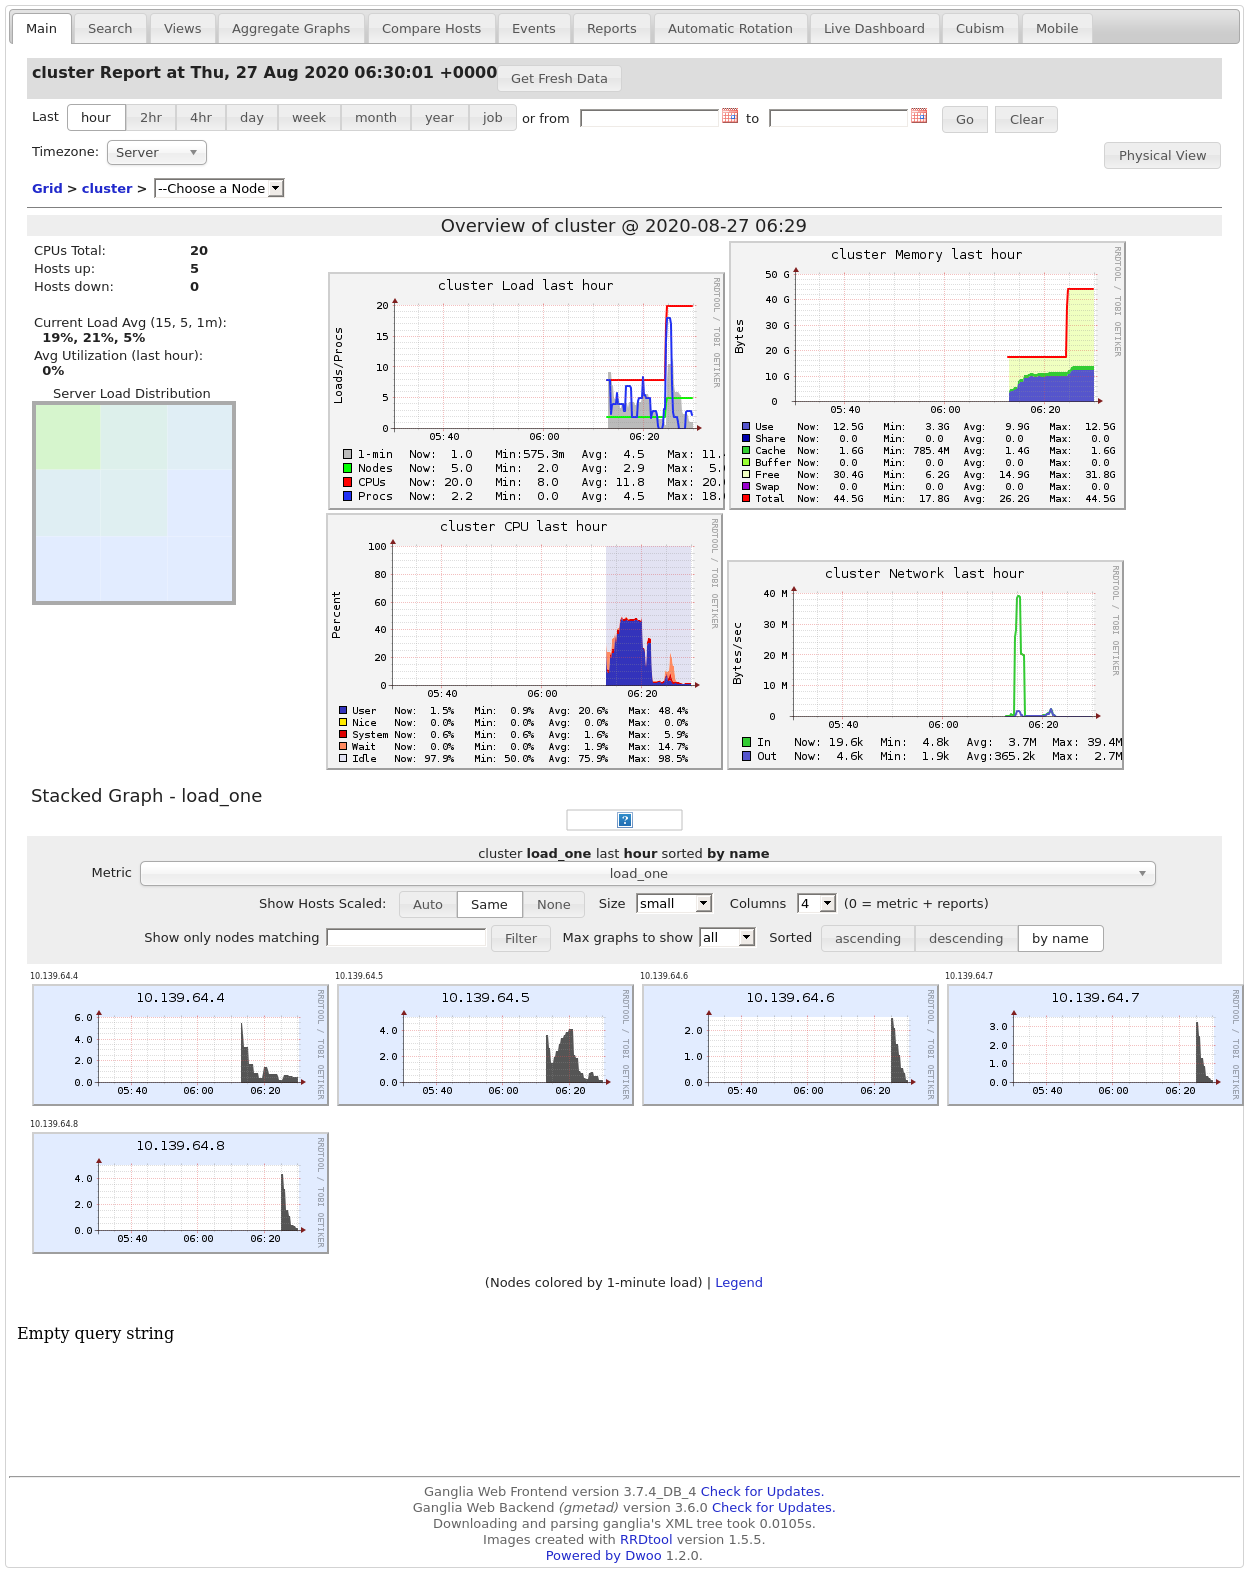
Task: Open the cluster Memory last hour graph
Action: 927,375
